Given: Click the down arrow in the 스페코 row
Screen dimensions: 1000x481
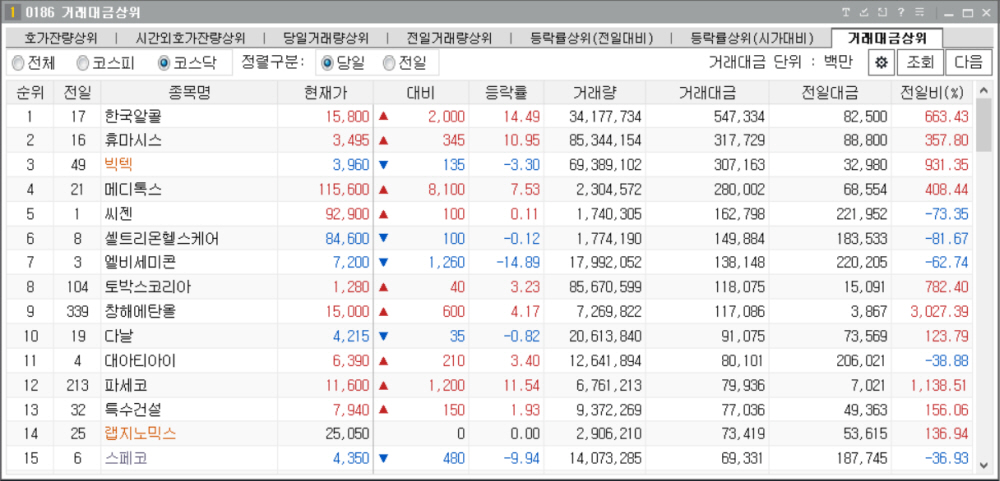Looking at the screenshot, I should [x=383, y=458].
